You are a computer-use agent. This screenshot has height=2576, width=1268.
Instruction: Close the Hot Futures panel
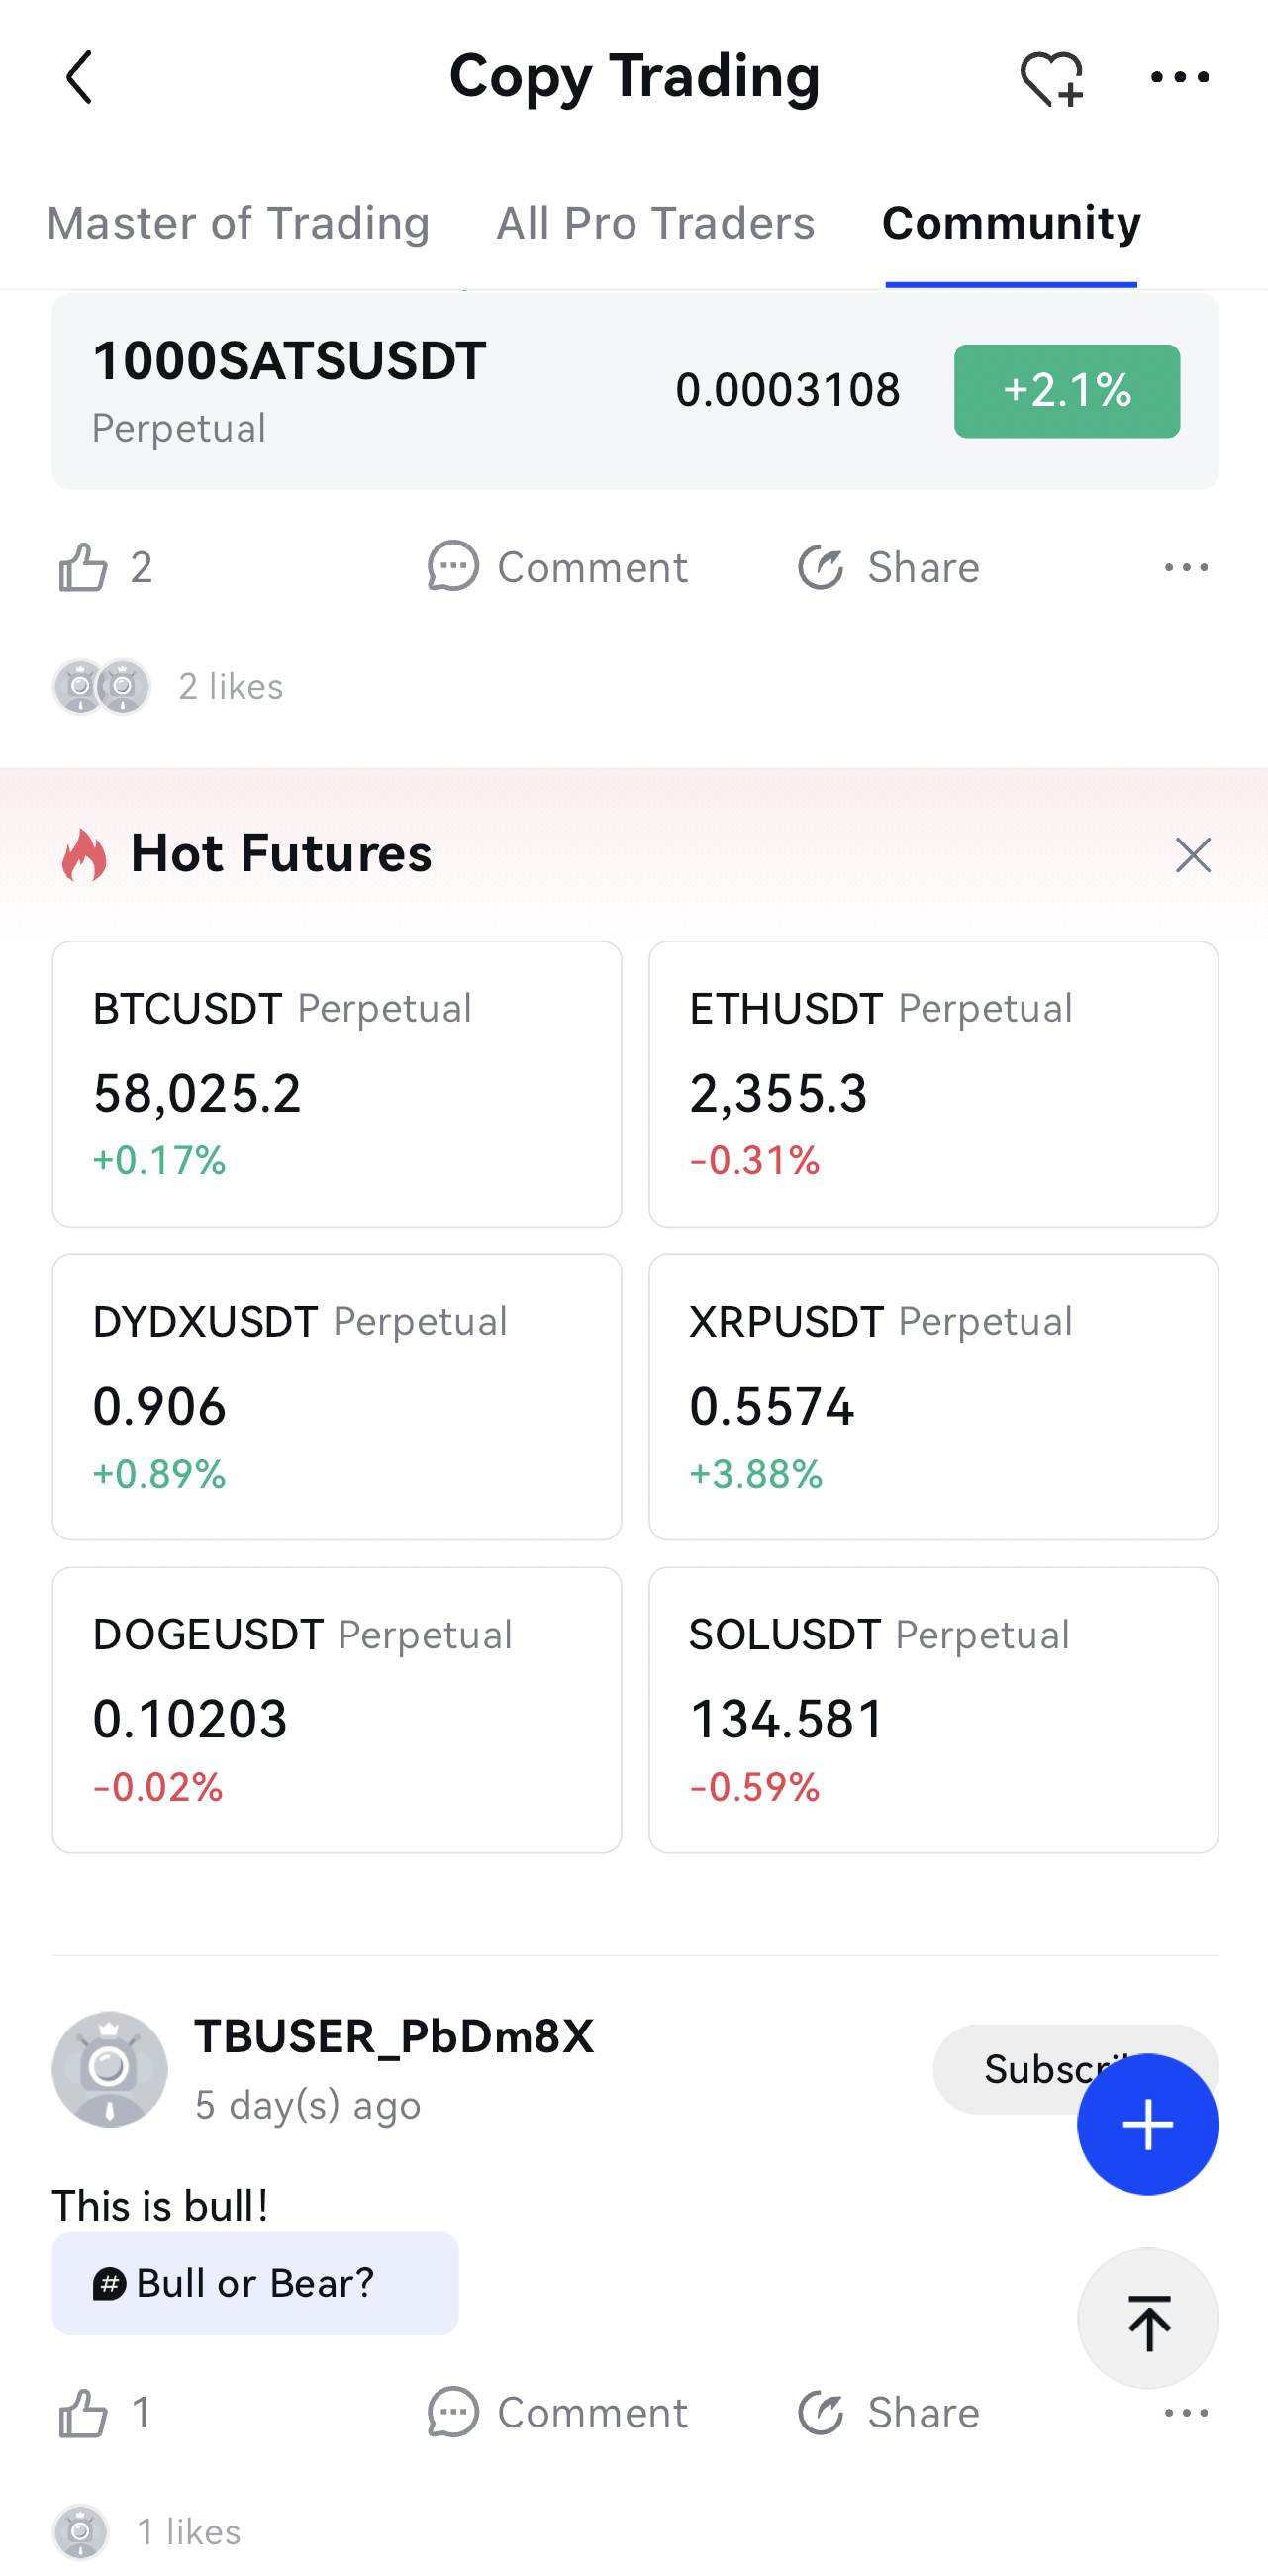1192,855
